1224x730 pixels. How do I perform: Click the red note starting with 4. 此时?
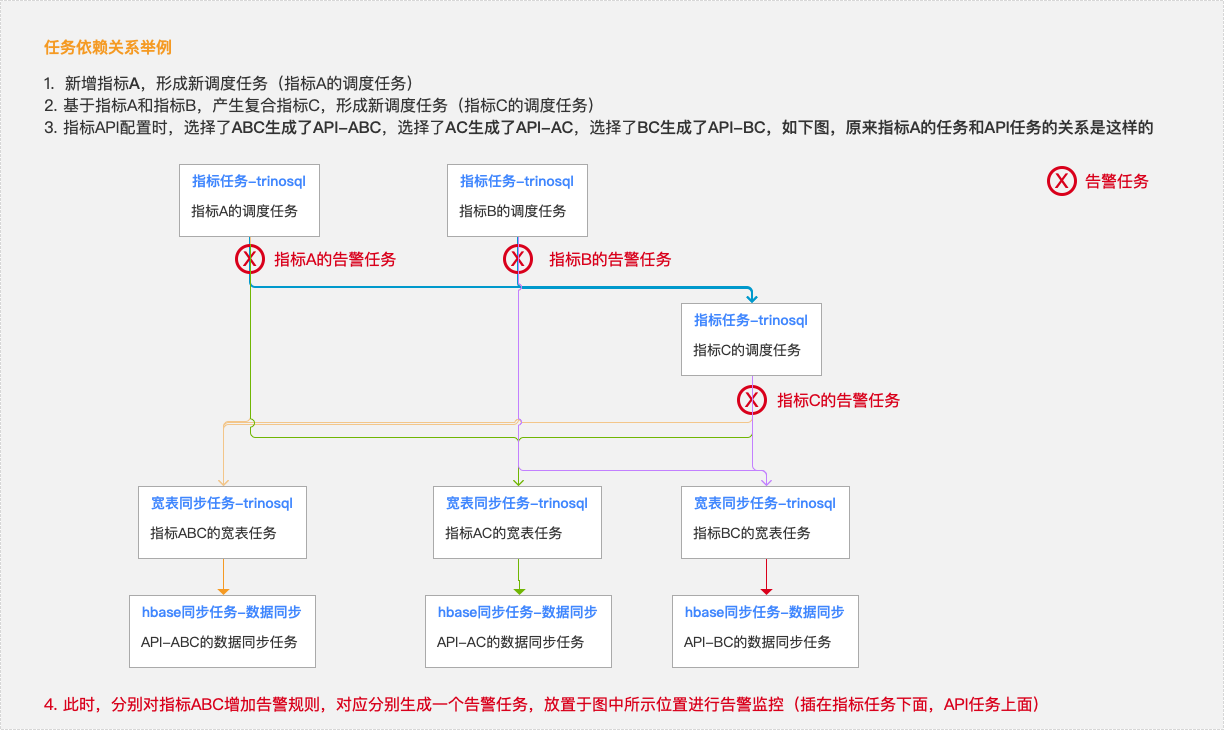point(547,704)
